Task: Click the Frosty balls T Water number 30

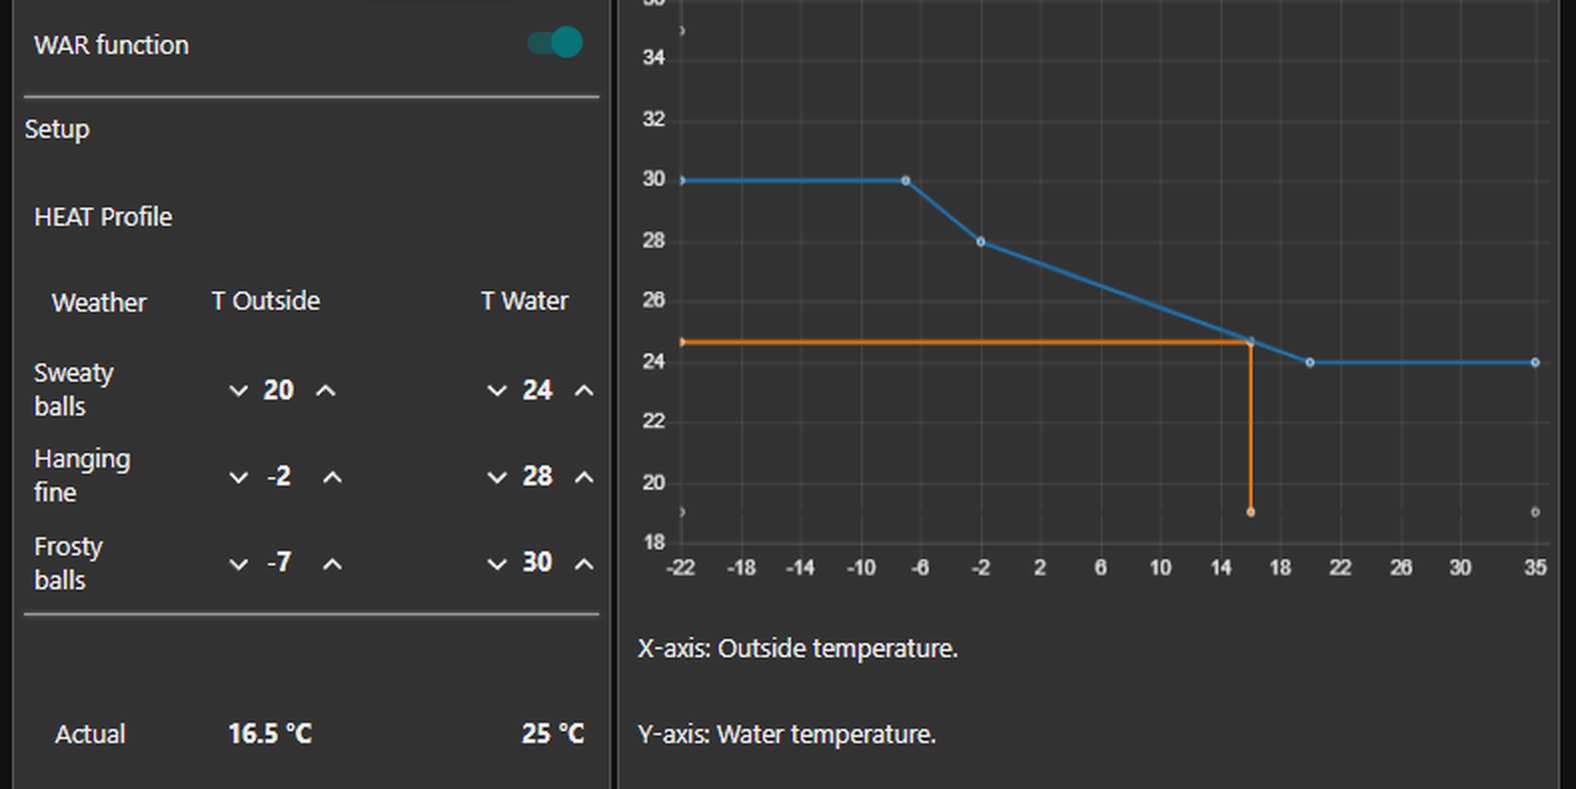Action: pyautogui.click(x=538, y=562)
